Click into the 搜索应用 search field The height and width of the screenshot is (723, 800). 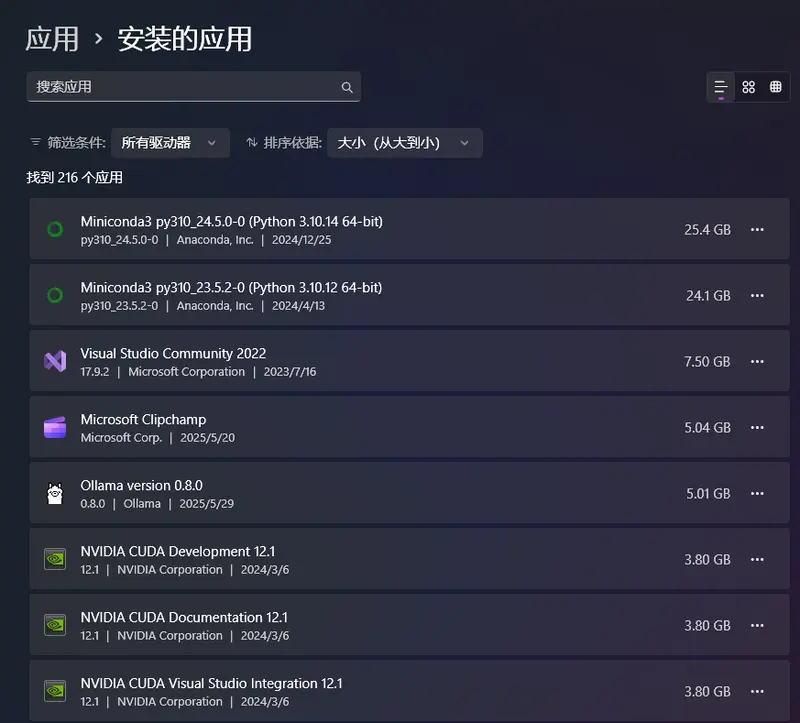pos(193,87)
